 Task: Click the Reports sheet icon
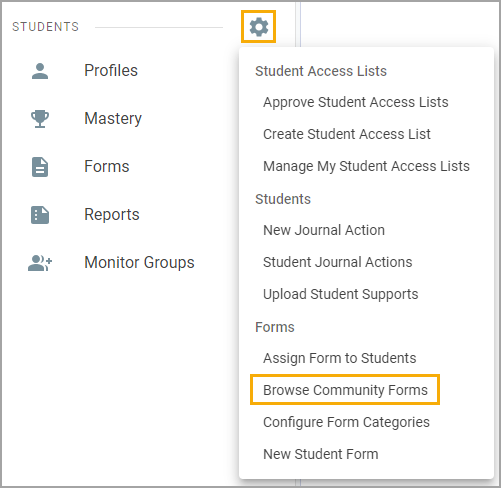pos(40,215)
